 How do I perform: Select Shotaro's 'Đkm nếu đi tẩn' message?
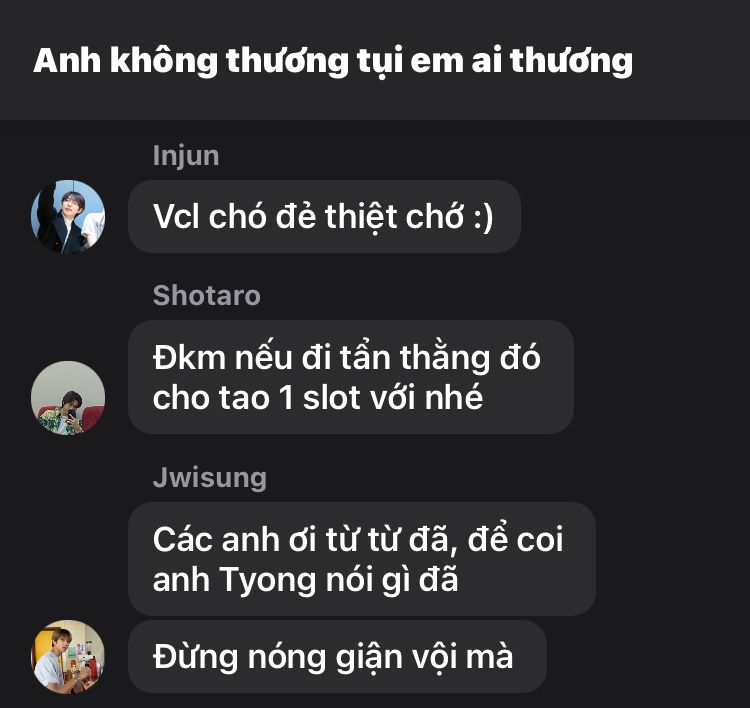pos(351,377)
